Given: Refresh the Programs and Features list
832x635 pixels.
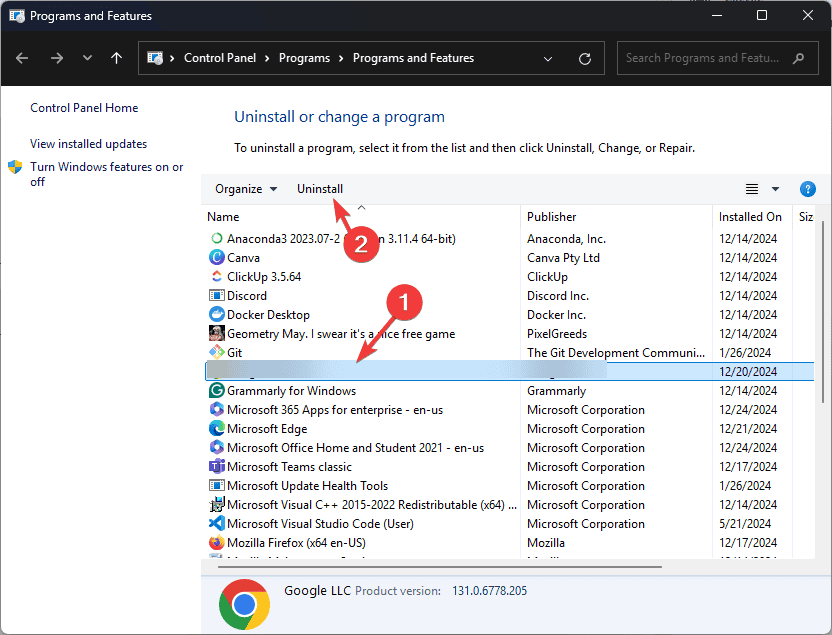Looking at the screenshot, I should (585, 58).
